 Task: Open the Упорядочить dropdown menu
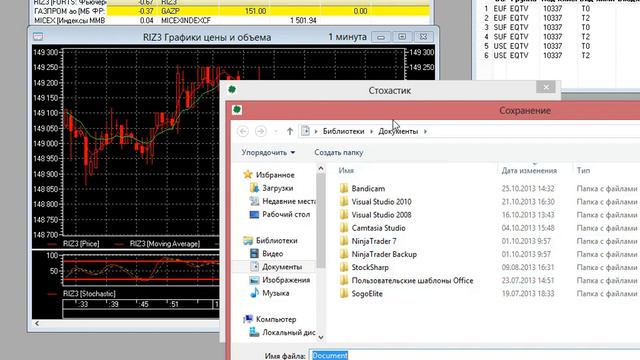(x=268, y=153)
